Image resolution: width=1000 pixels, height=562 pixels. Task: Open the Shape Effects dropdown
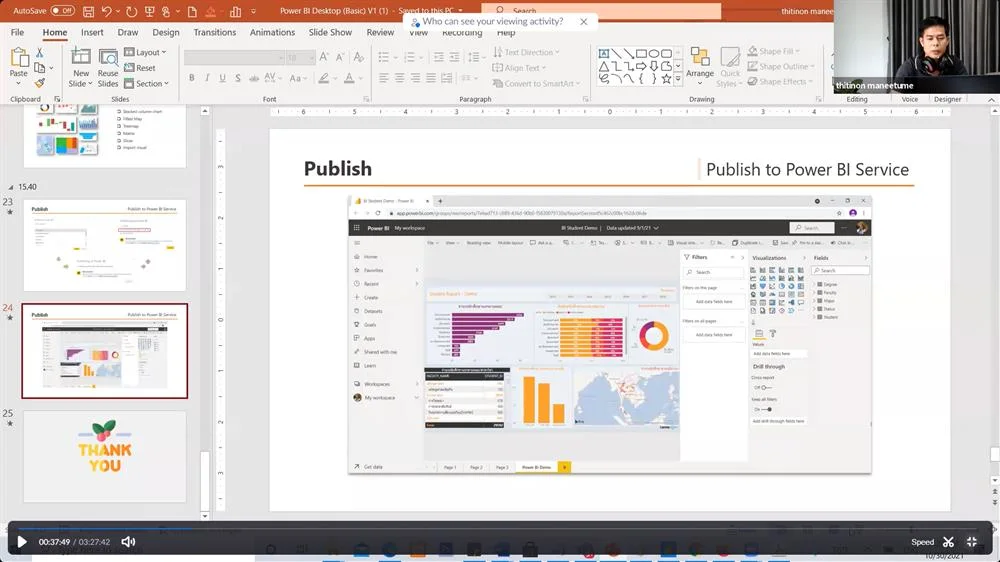tap(780, 82)
